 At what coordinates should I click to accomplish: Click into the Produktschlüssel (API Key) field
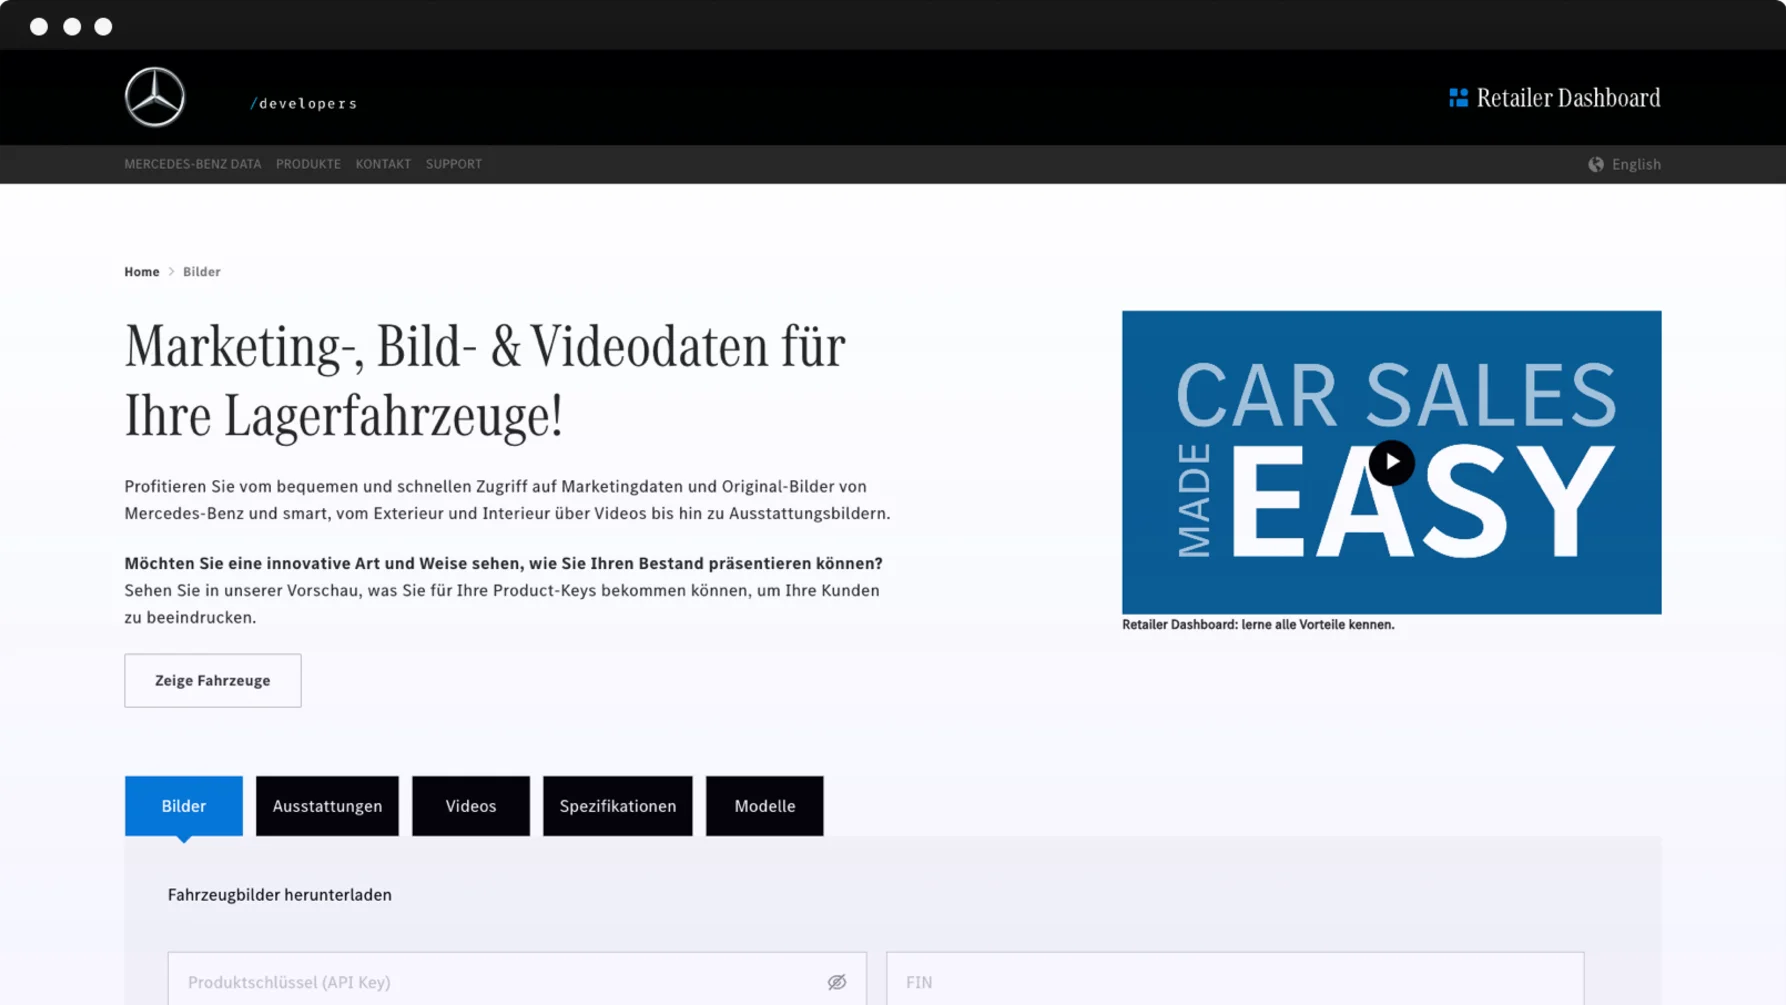[480, 981]
